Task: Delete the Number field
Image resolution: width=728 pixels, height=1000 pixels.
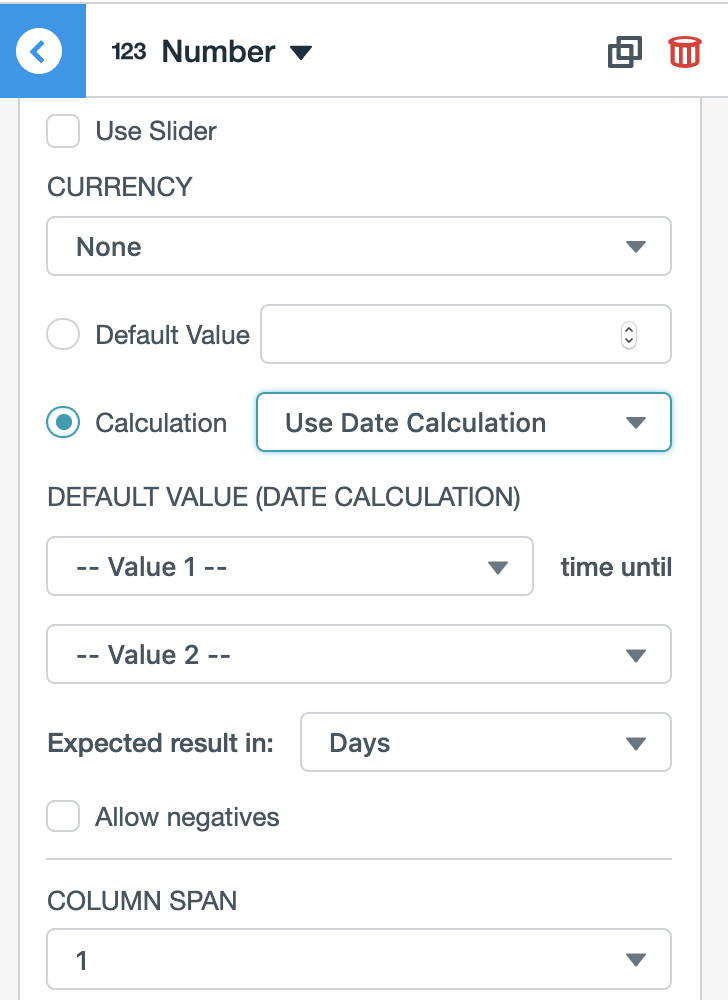Action: pos(683,53)
